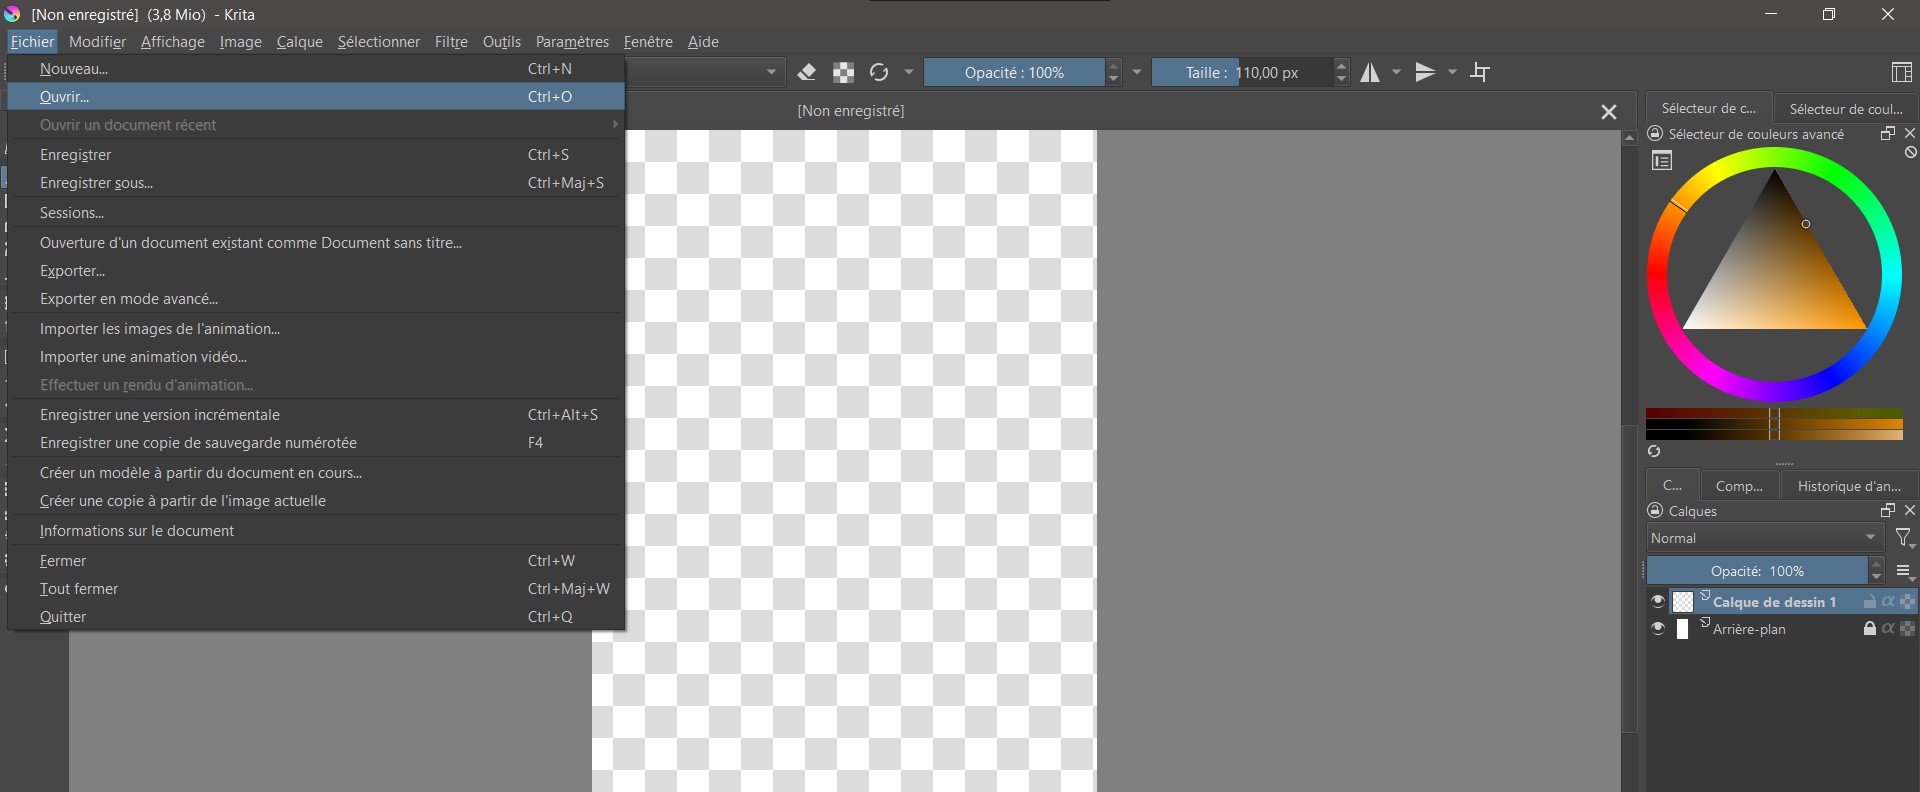Image resolution: width=1920 pixels, height=792 pixels.
Task: Unlock the Arrière-plan layer
Action: coord(1869,629)
